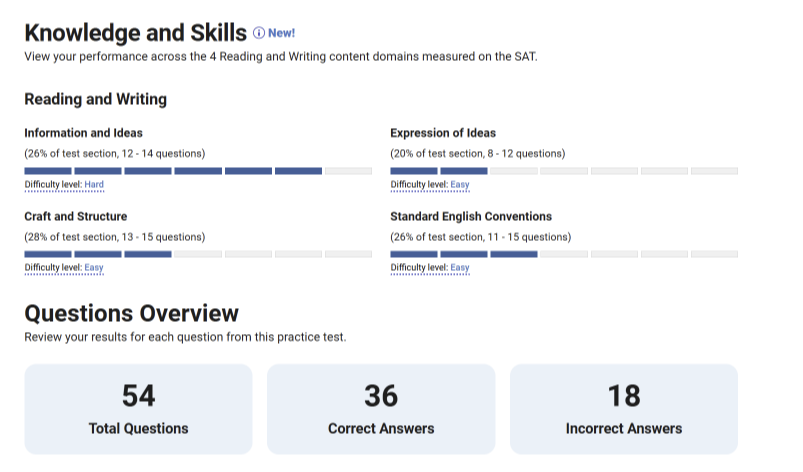The height and width of the screenshot is (472, 803).
Task: Click the blue New! label
Action: (282, 33)
